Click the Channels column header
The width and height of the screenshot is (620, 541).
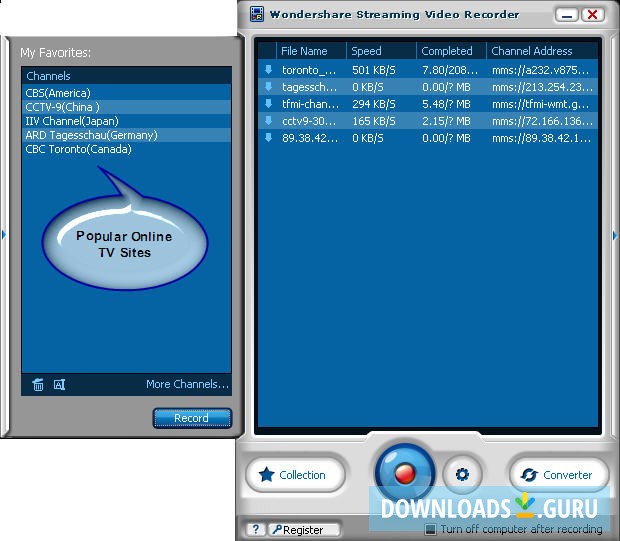point(126,76)
